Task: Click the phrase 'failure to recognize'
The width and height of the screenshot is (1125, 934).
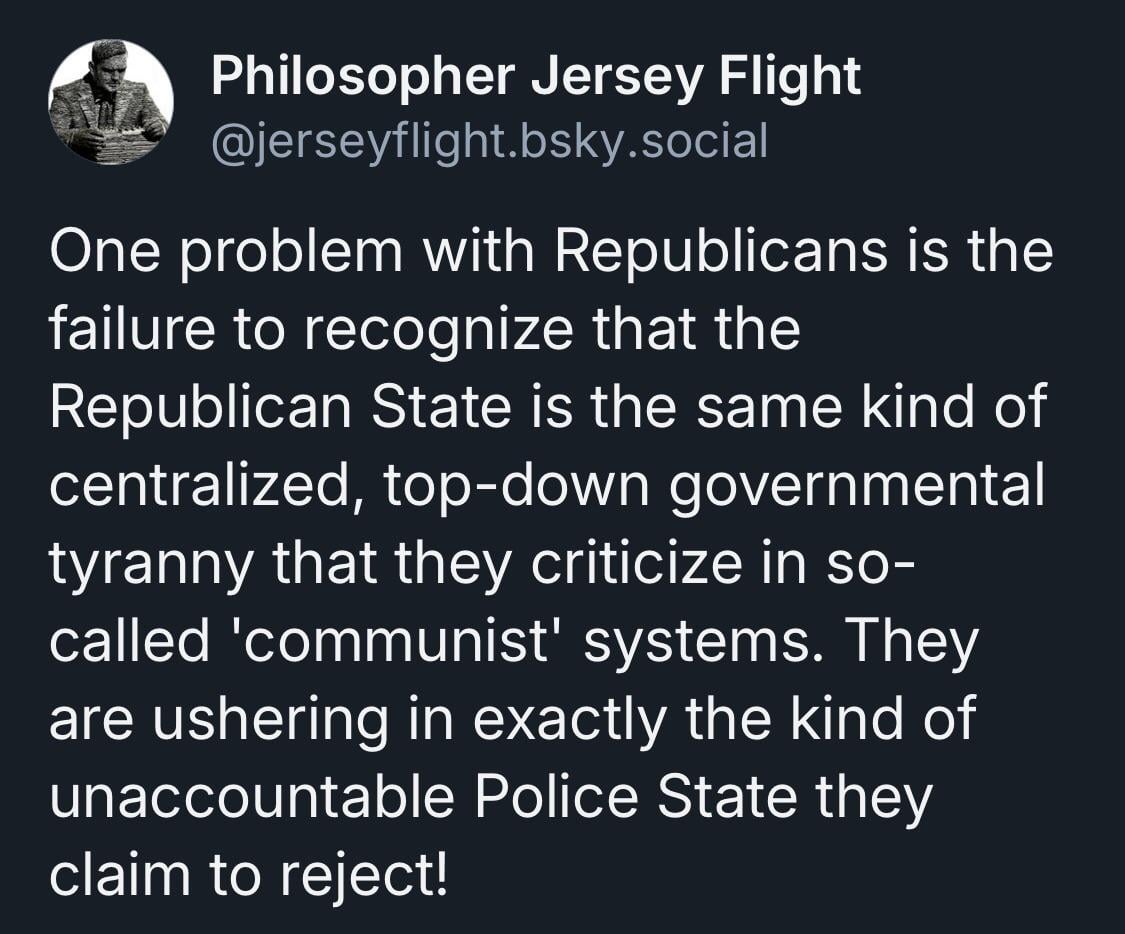Action: point(311,331)
